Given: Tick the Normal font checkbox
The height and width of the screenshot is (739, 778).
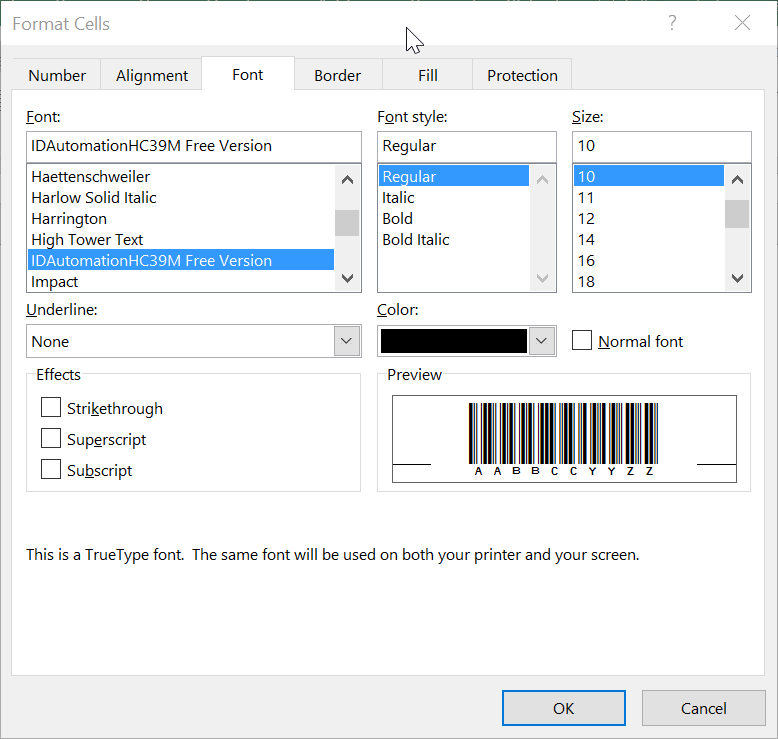Looking at the screenshot, I should point(582,340).
